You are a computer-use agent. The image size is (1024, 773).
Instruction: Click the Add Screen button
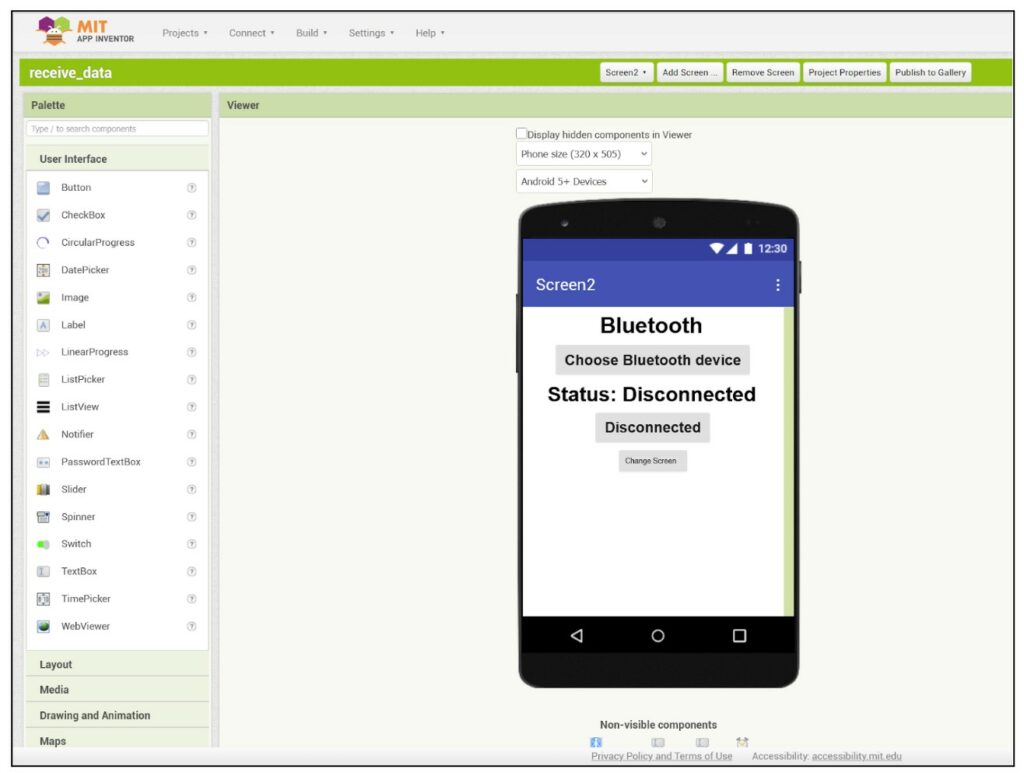coord(689,72)
